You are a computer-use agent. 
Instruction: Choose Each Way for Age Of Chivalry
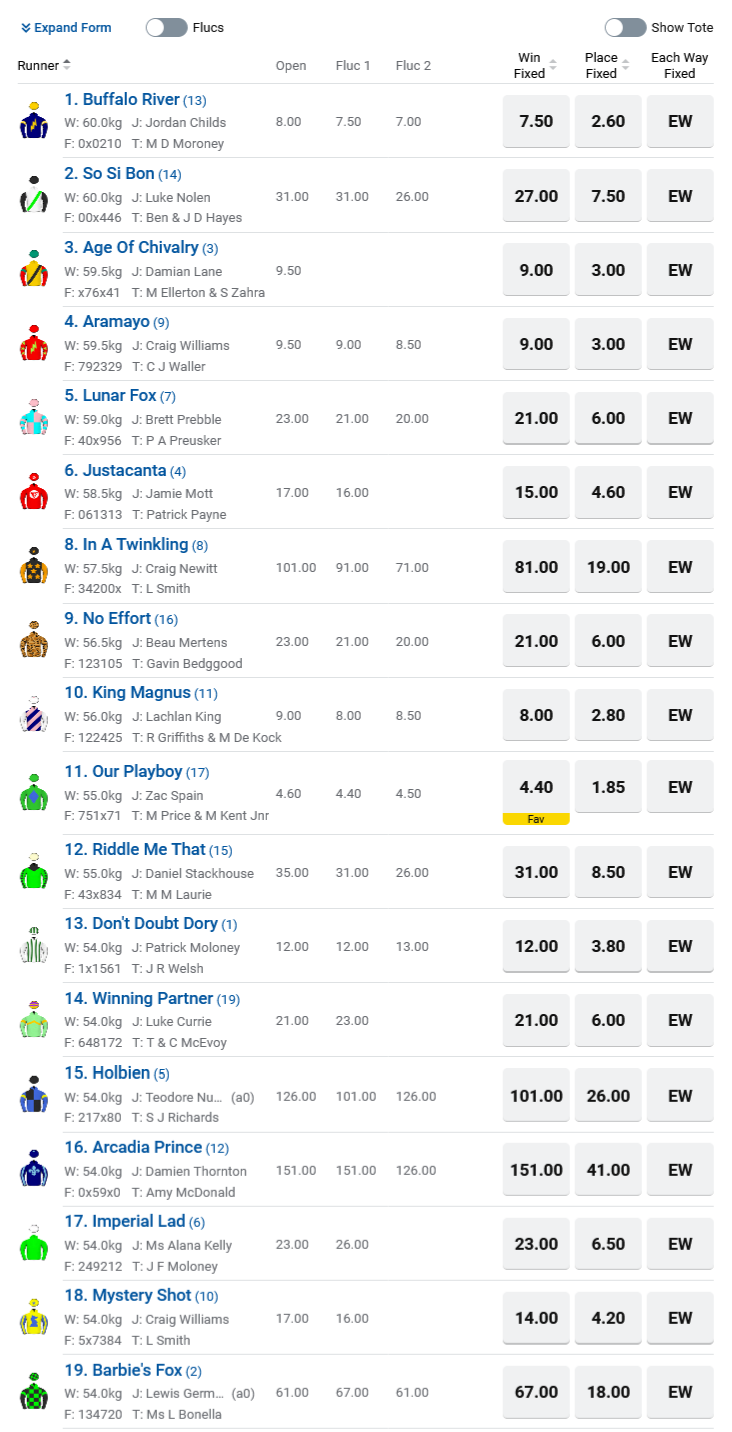click(x=680, y=270)
